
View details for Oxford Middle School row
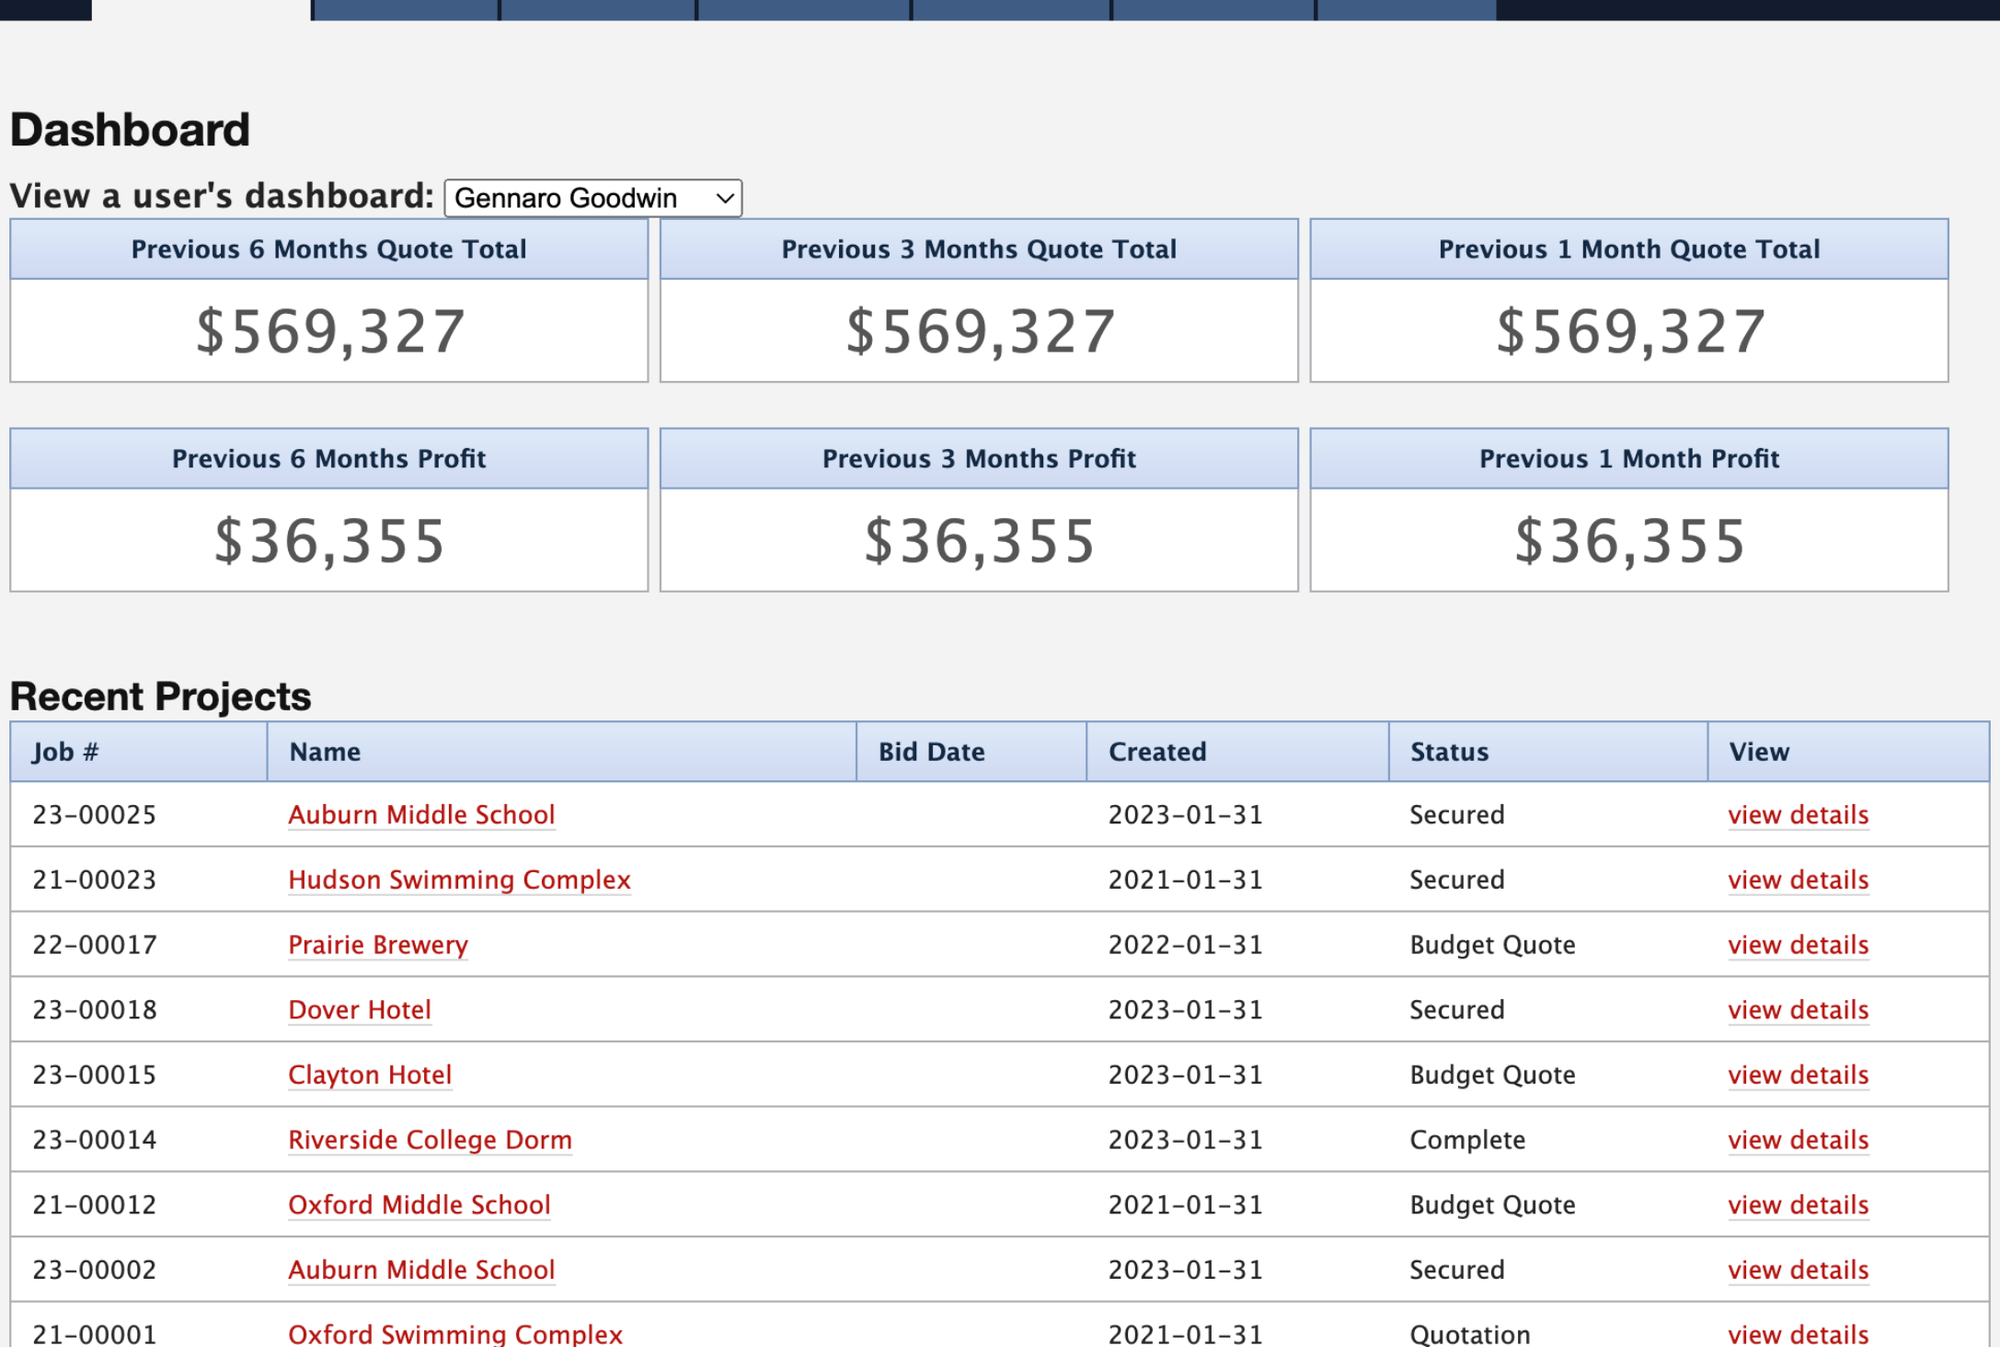pos(1797,1205)
